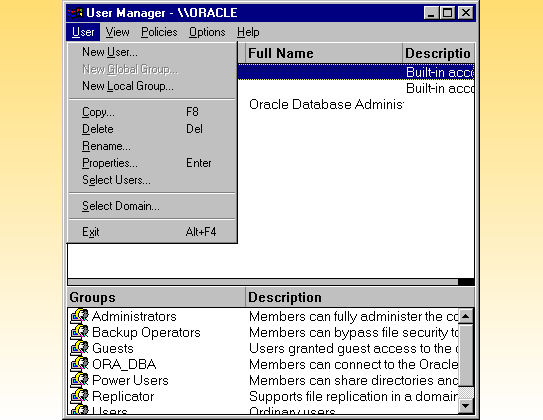543x420 pixels.
Task: Click the User Manager title bar icon
Action: [75, 13]
